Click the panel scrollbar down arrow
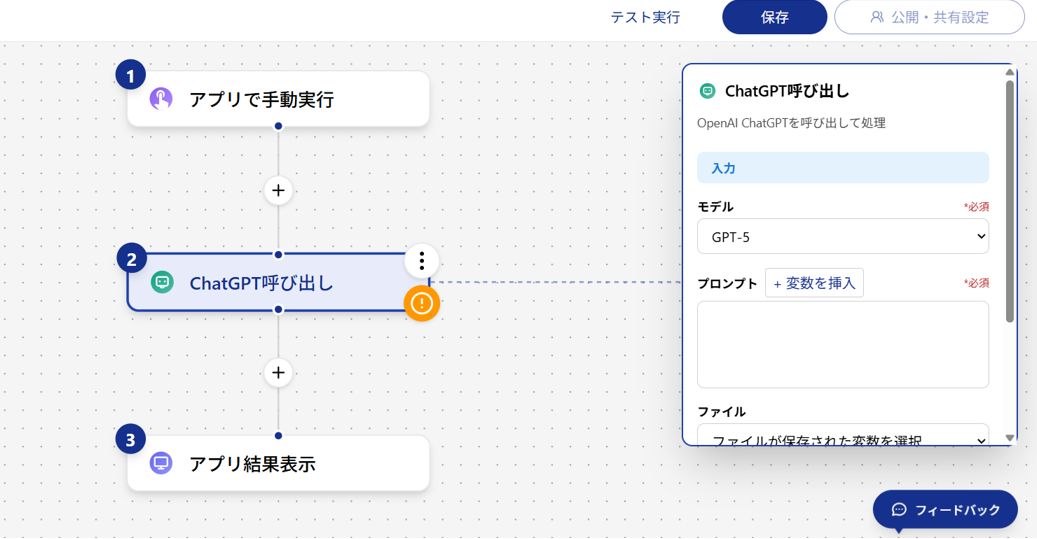Viewport: 1037px width, 539px height. (x=1010, y=437)
